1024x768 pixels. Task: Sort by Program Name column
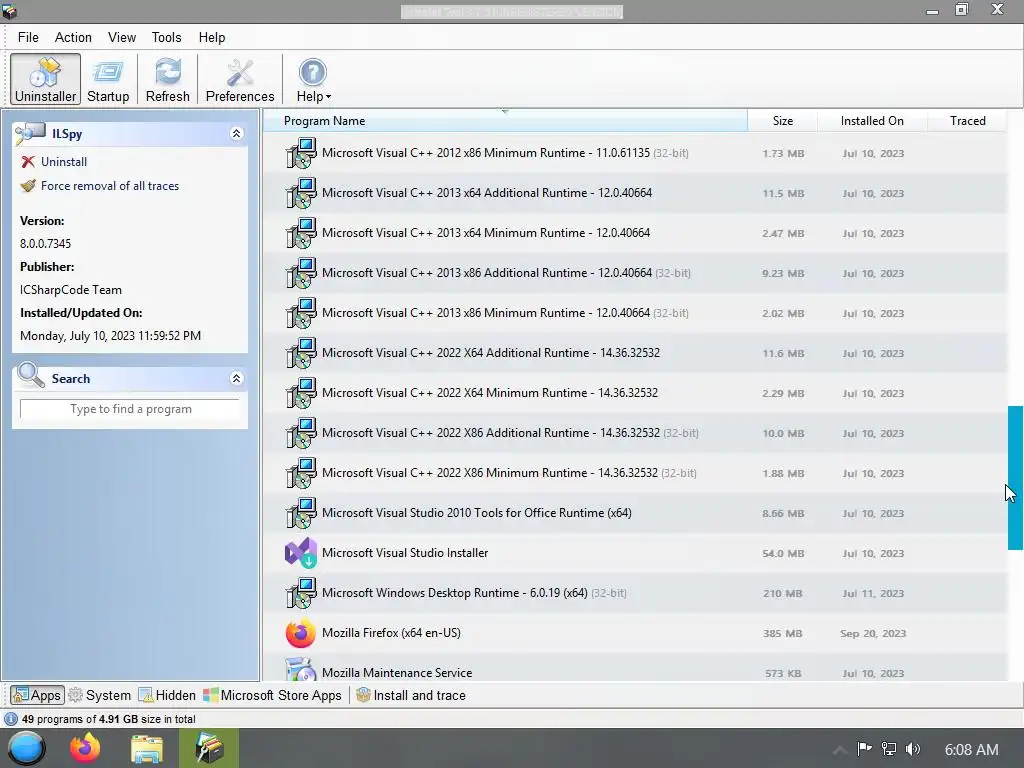[505, 121]
